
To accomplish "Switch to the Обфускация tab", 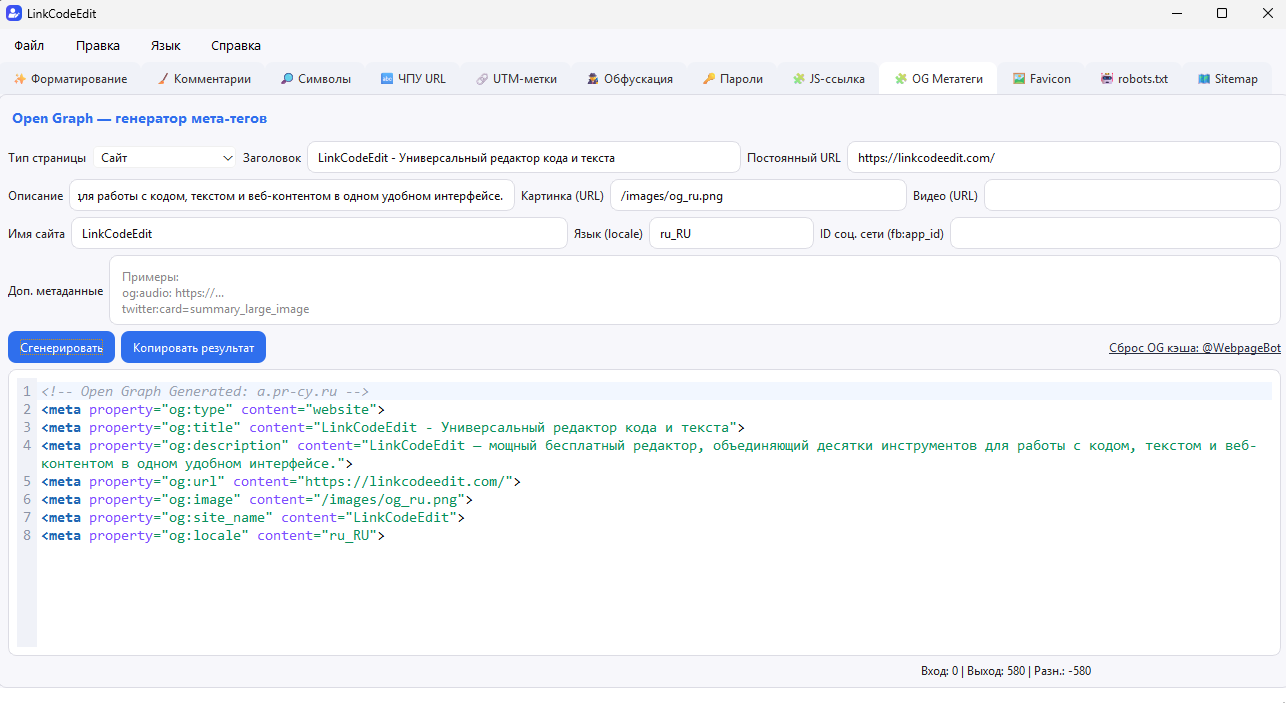I will tap(630, 79).
